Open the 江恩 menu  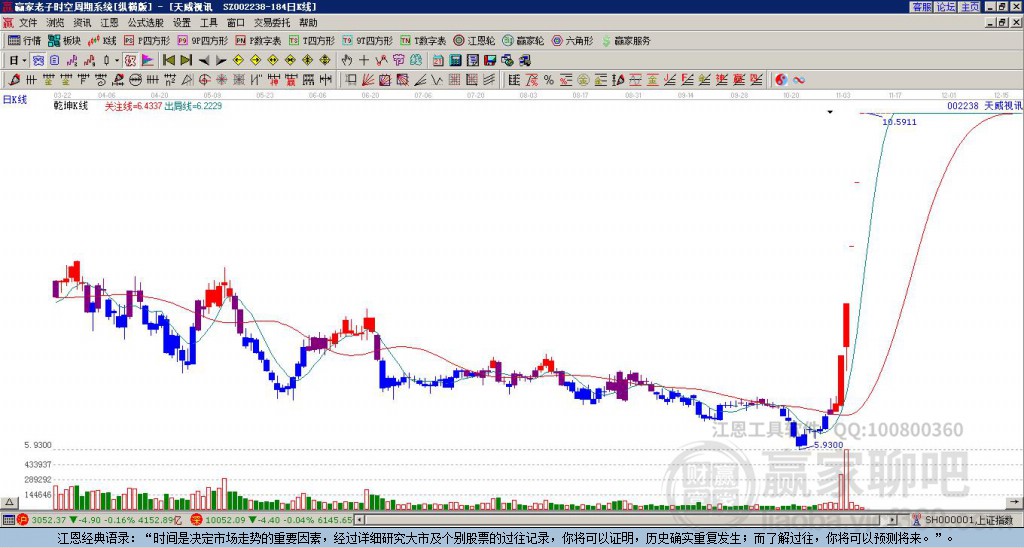pyautogui.click(x=110, y=23)
